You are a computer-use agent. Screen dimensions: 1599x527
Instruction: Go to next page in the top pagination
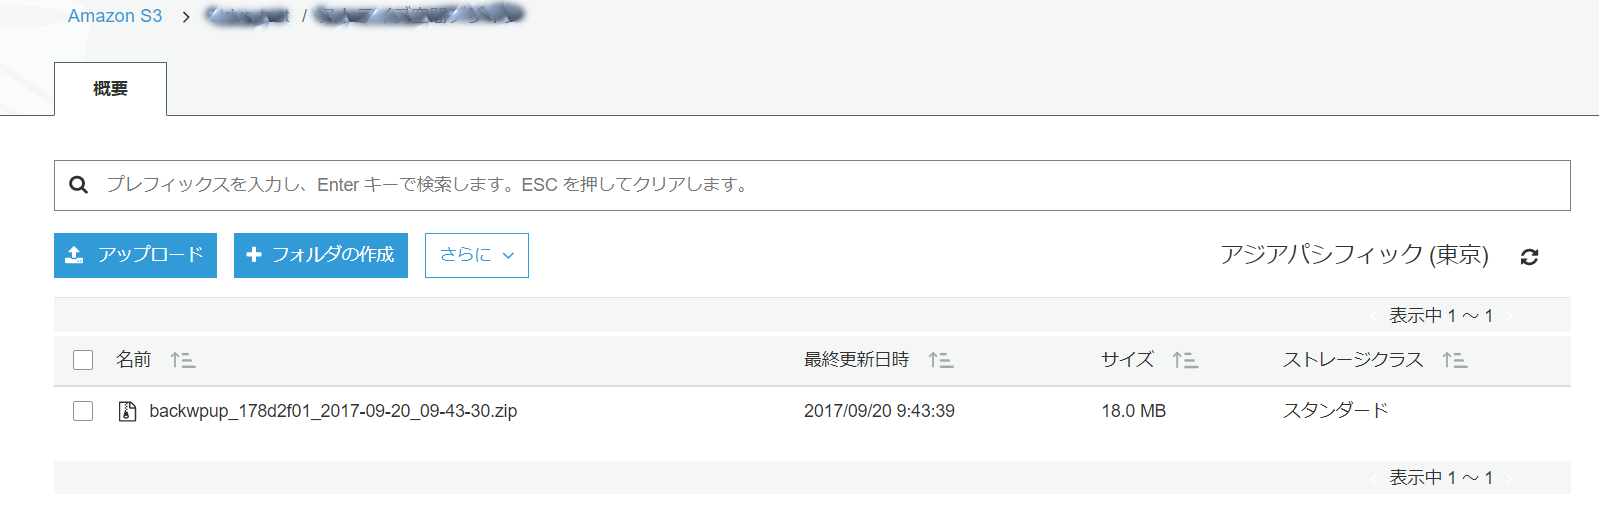point(1509,316)
